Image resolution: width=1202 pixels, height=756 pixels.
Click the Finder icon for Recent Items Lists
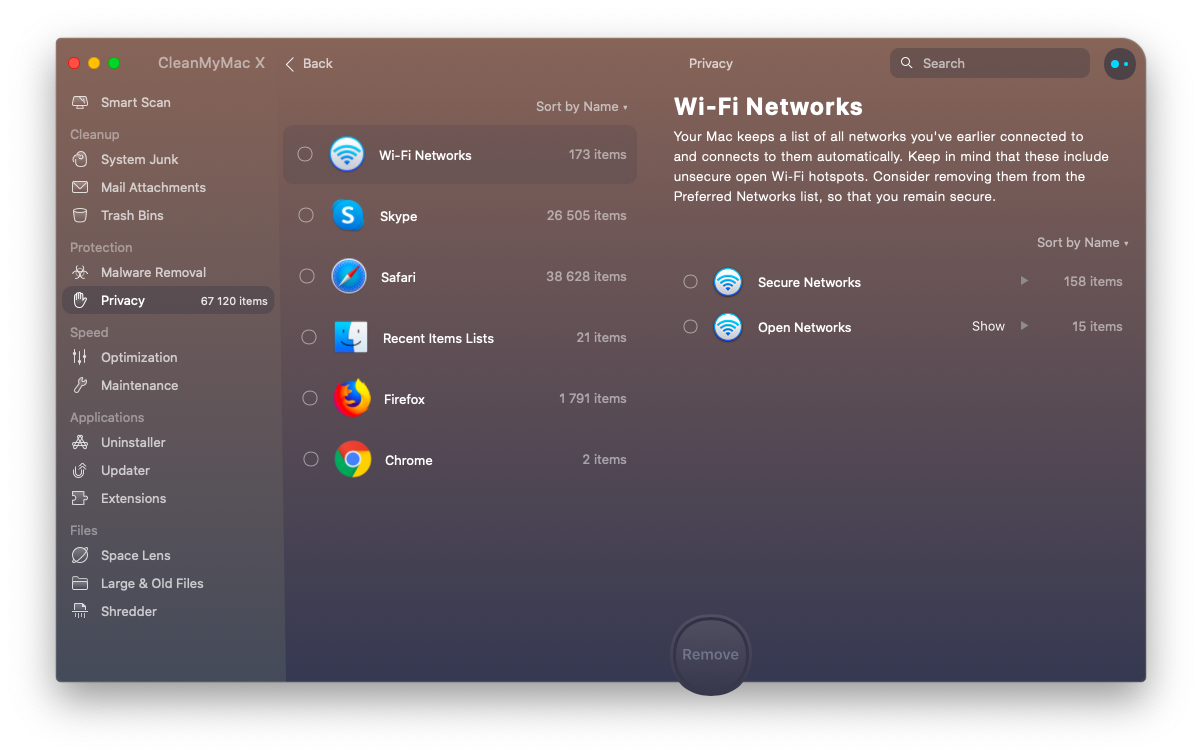pyautogui.click(x=351, y=338)
